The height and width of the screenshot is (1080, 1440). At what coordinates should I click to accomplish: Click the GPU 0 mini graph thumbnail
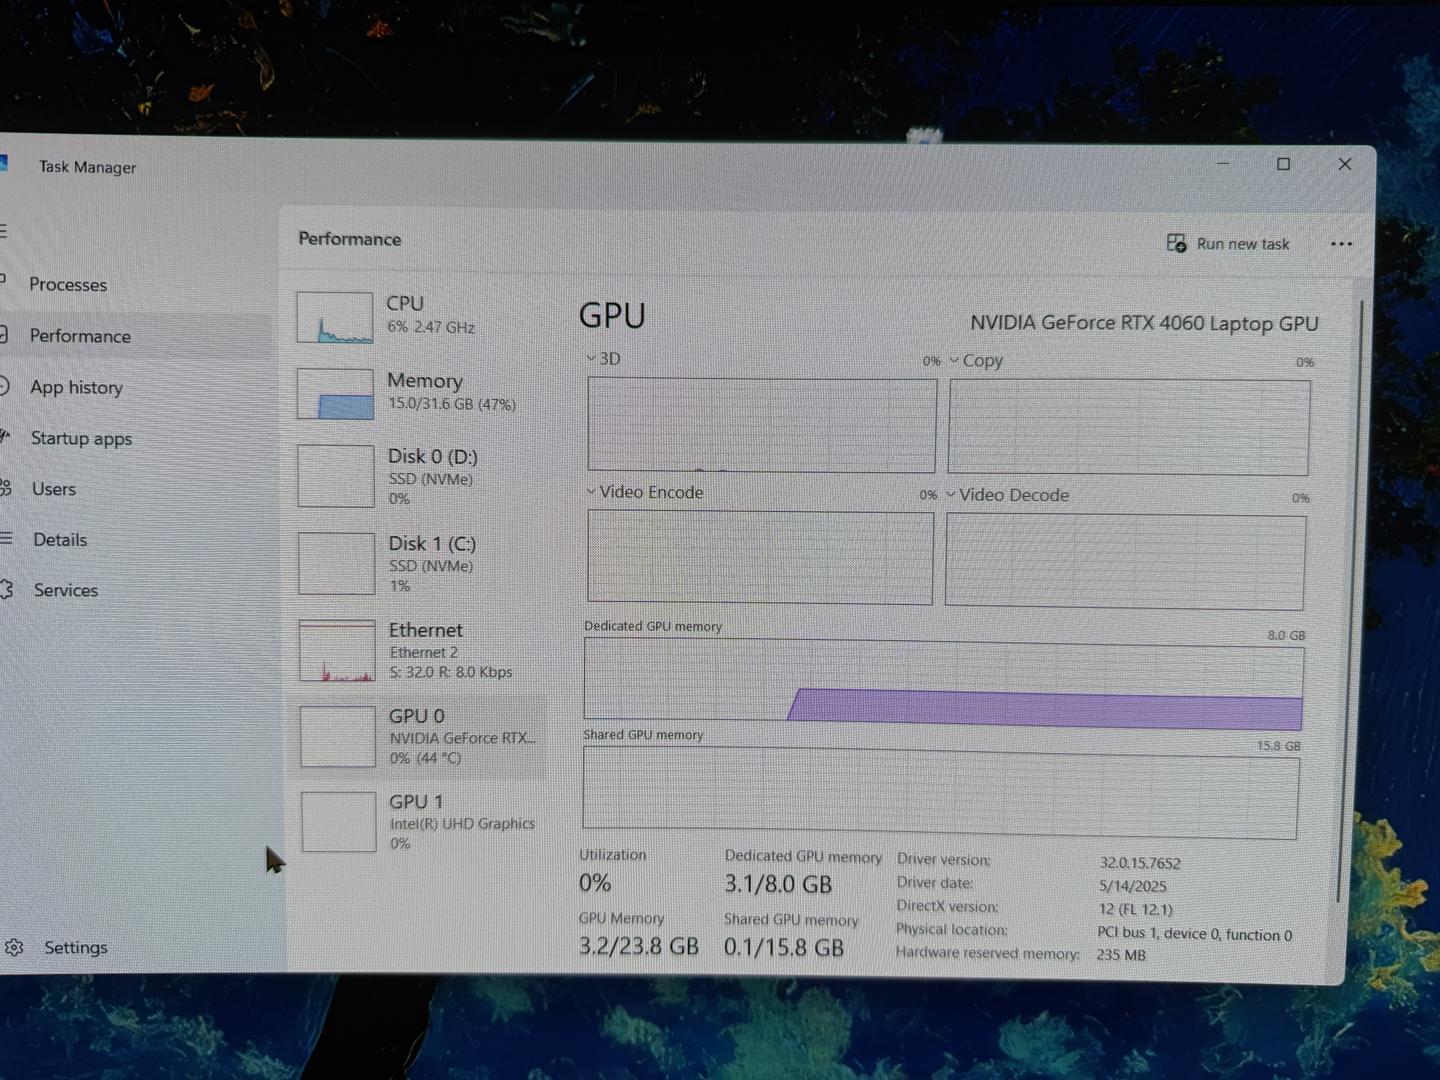338,737
